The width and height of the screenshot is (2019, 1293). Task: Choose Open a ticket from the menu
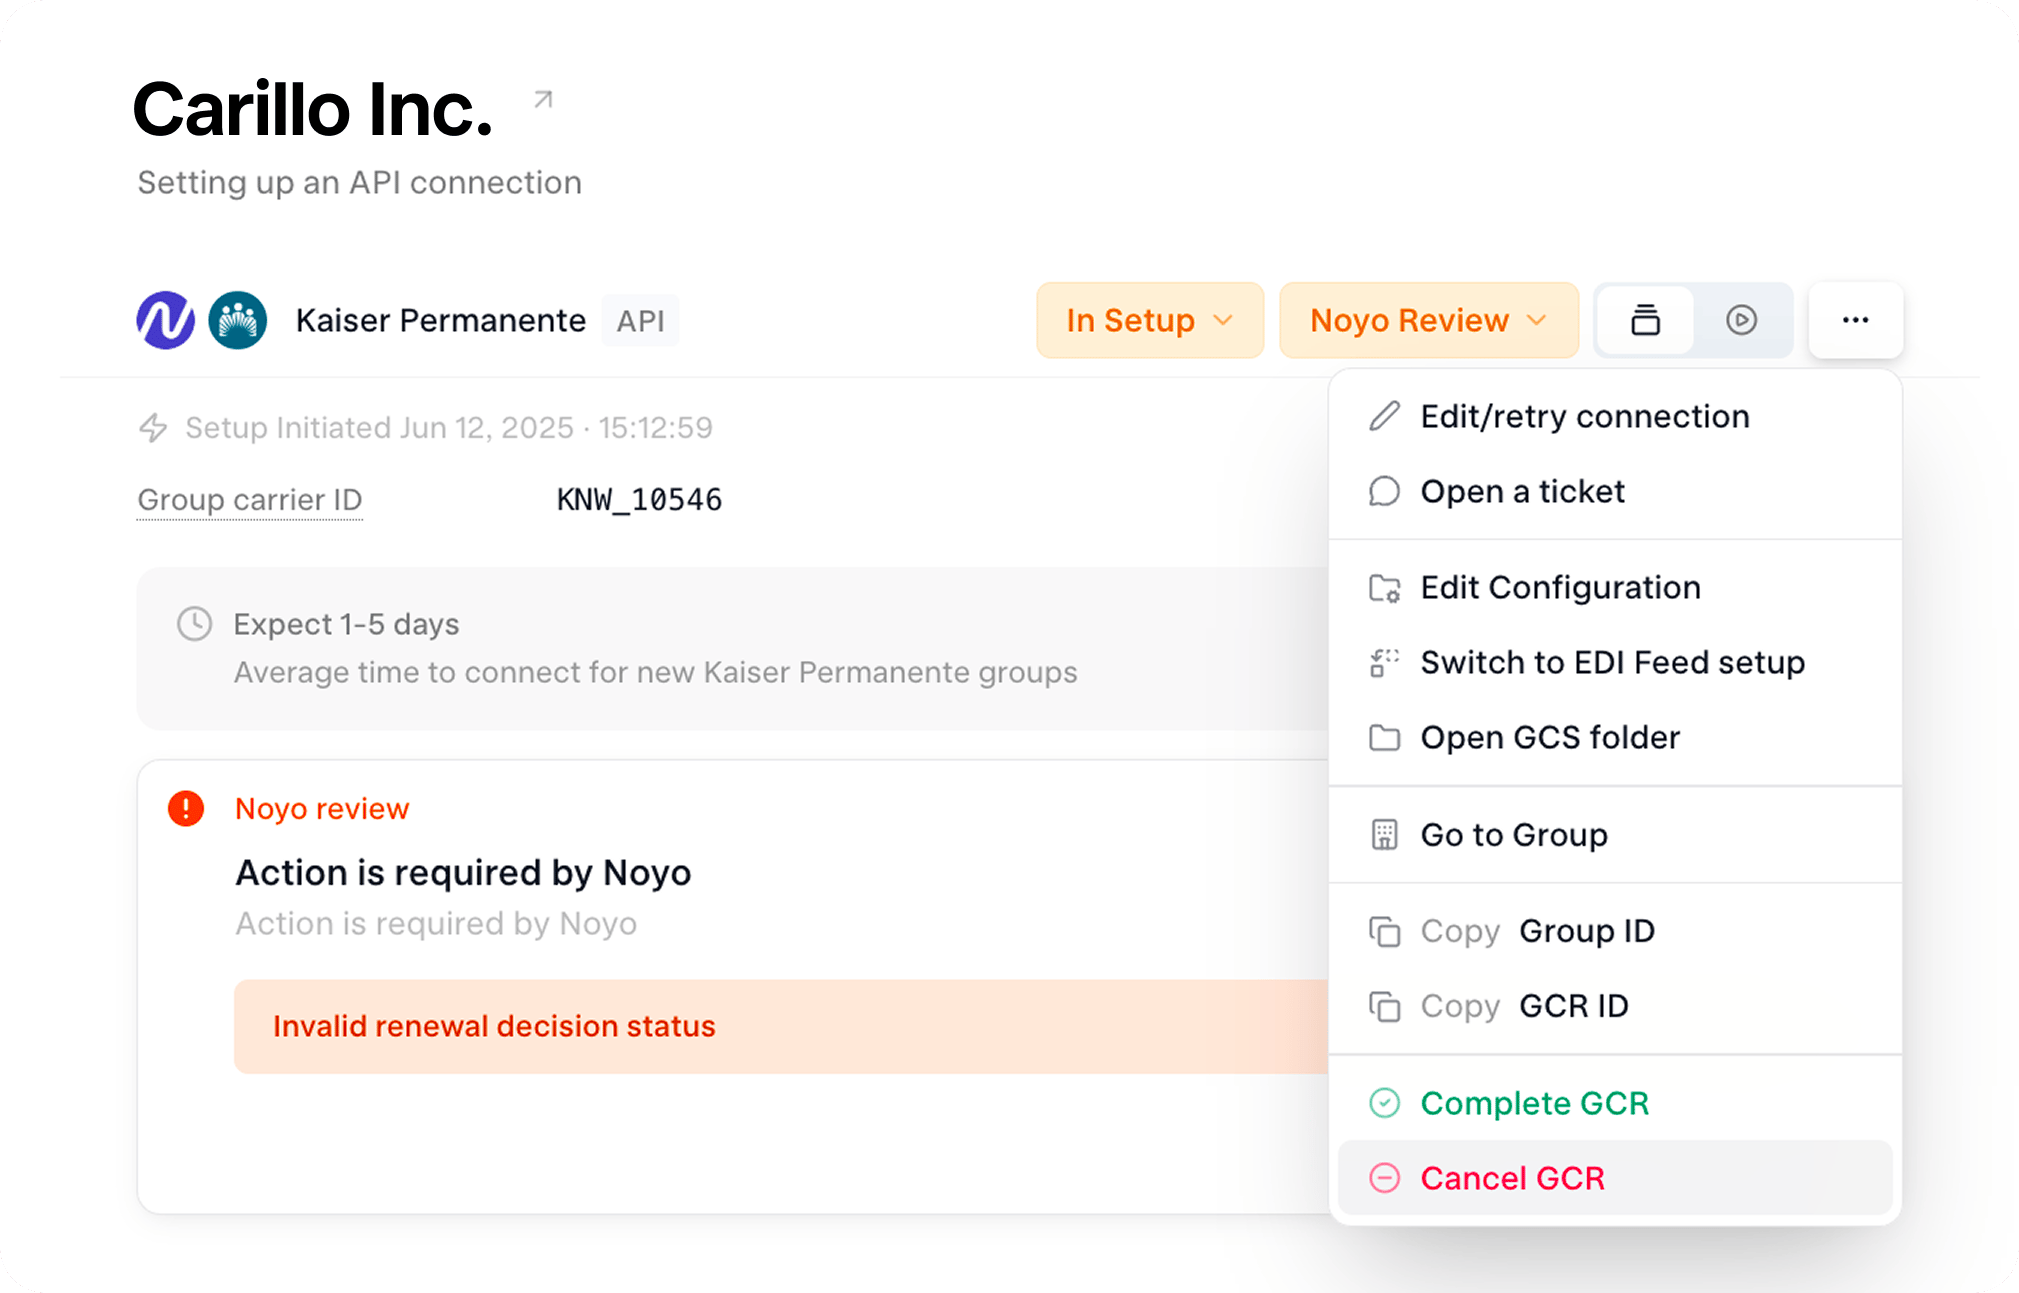pos(1615,491)
